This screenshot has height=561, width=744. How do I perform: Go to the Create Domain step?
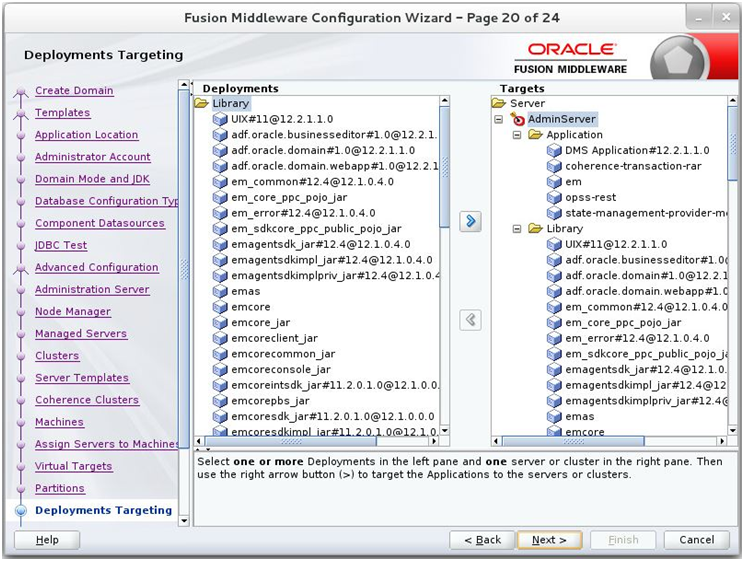point(74,91)
